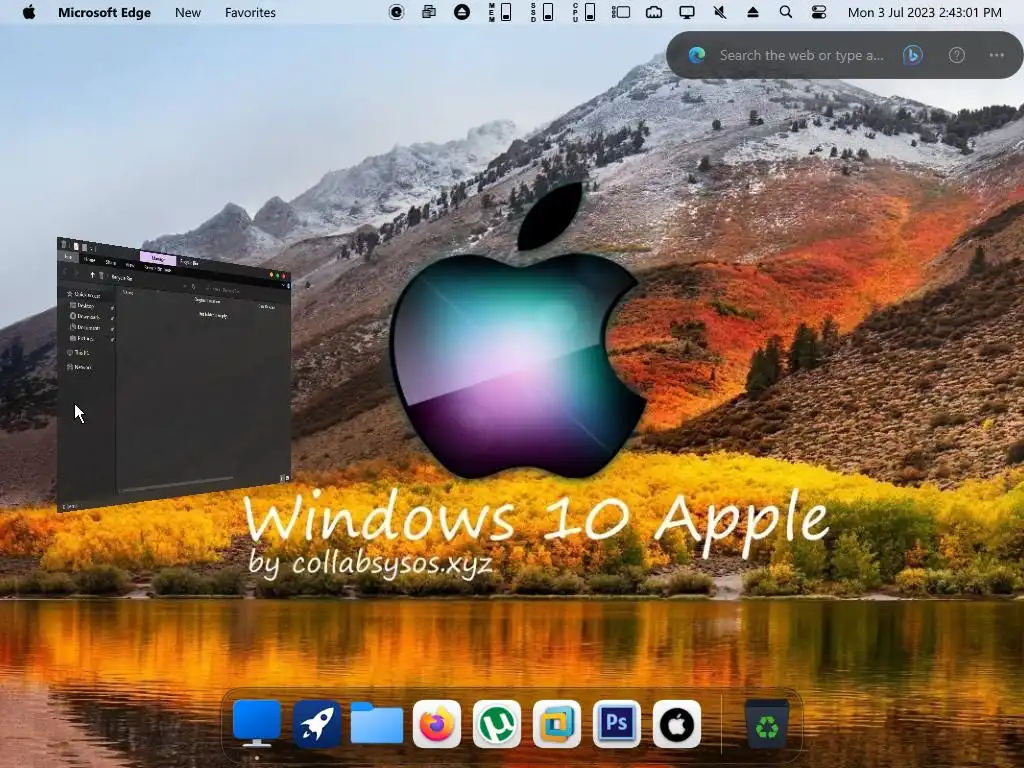Open the black Apple icon app in the dock
Screen dimensions: 1024x768
(x=677, y=724)
